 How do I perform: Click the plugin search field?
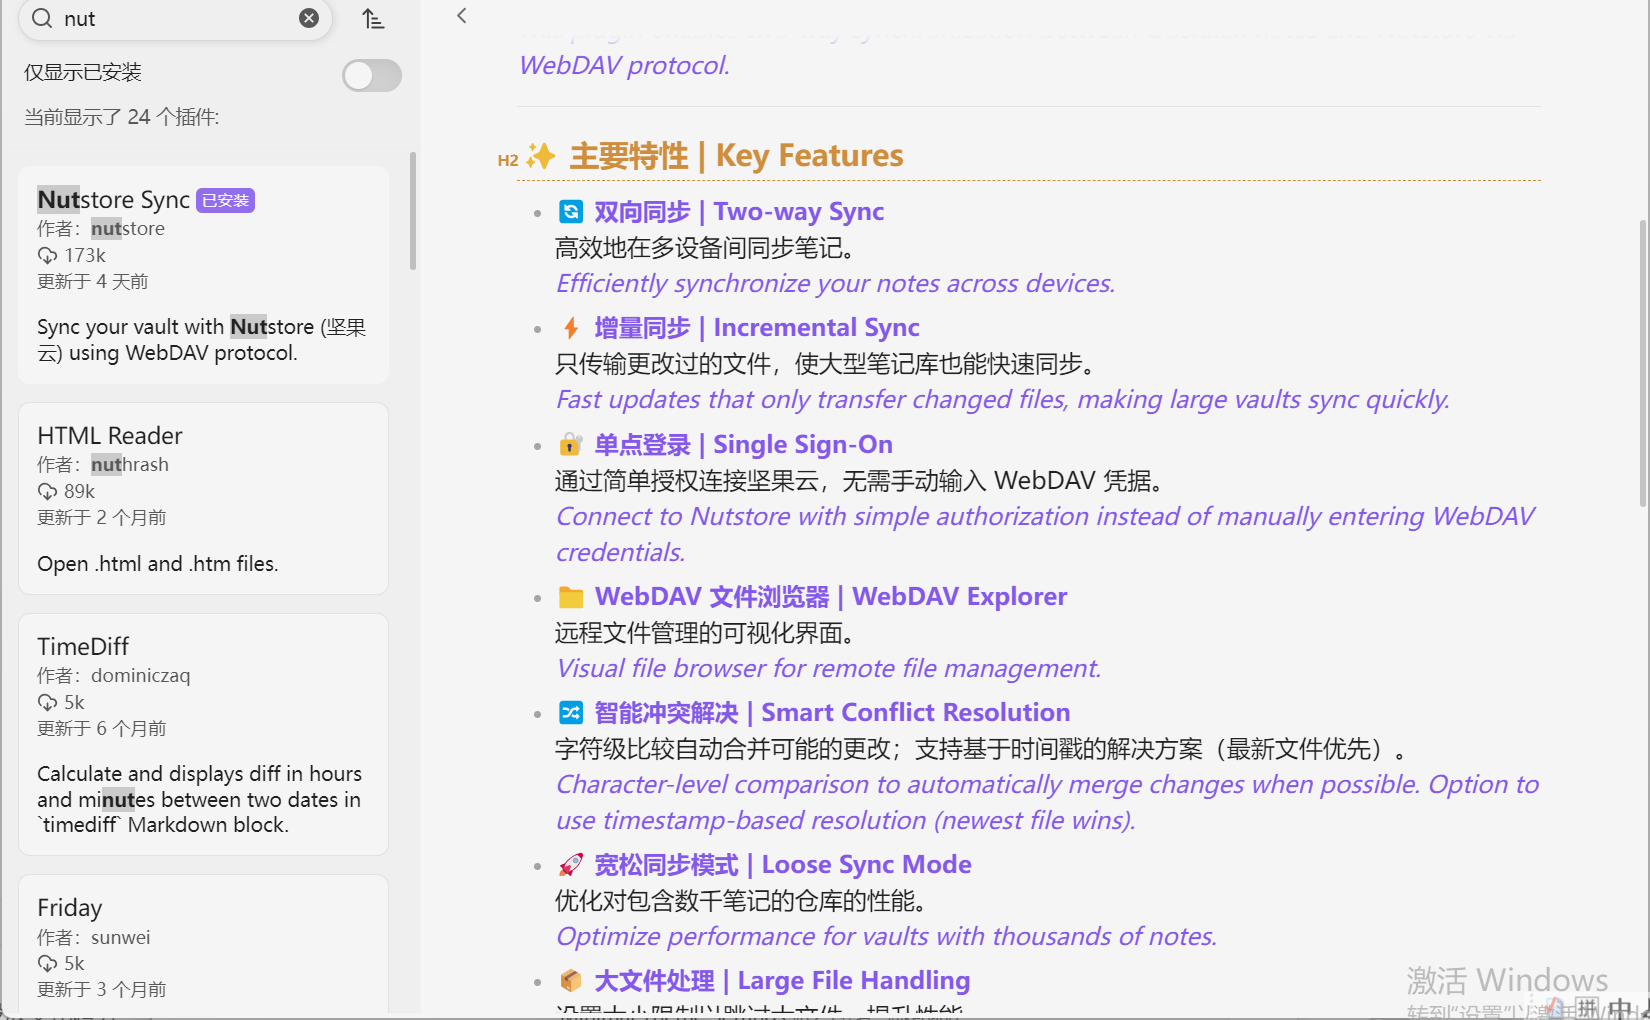coord(175,19)
